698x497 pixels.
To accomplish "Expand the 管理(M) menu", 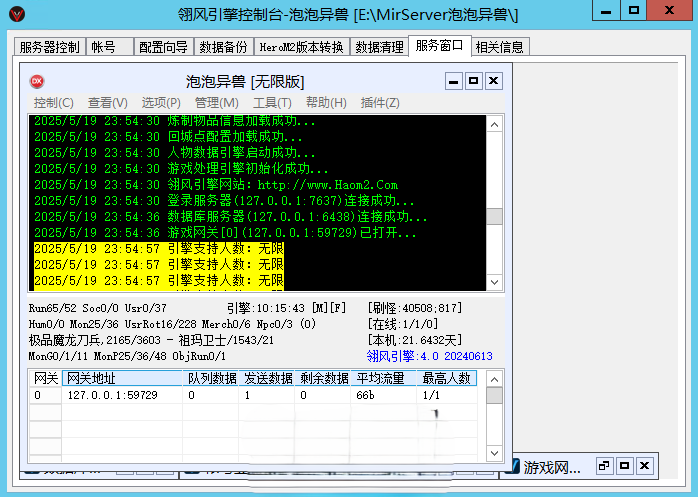I will [216, 103].
